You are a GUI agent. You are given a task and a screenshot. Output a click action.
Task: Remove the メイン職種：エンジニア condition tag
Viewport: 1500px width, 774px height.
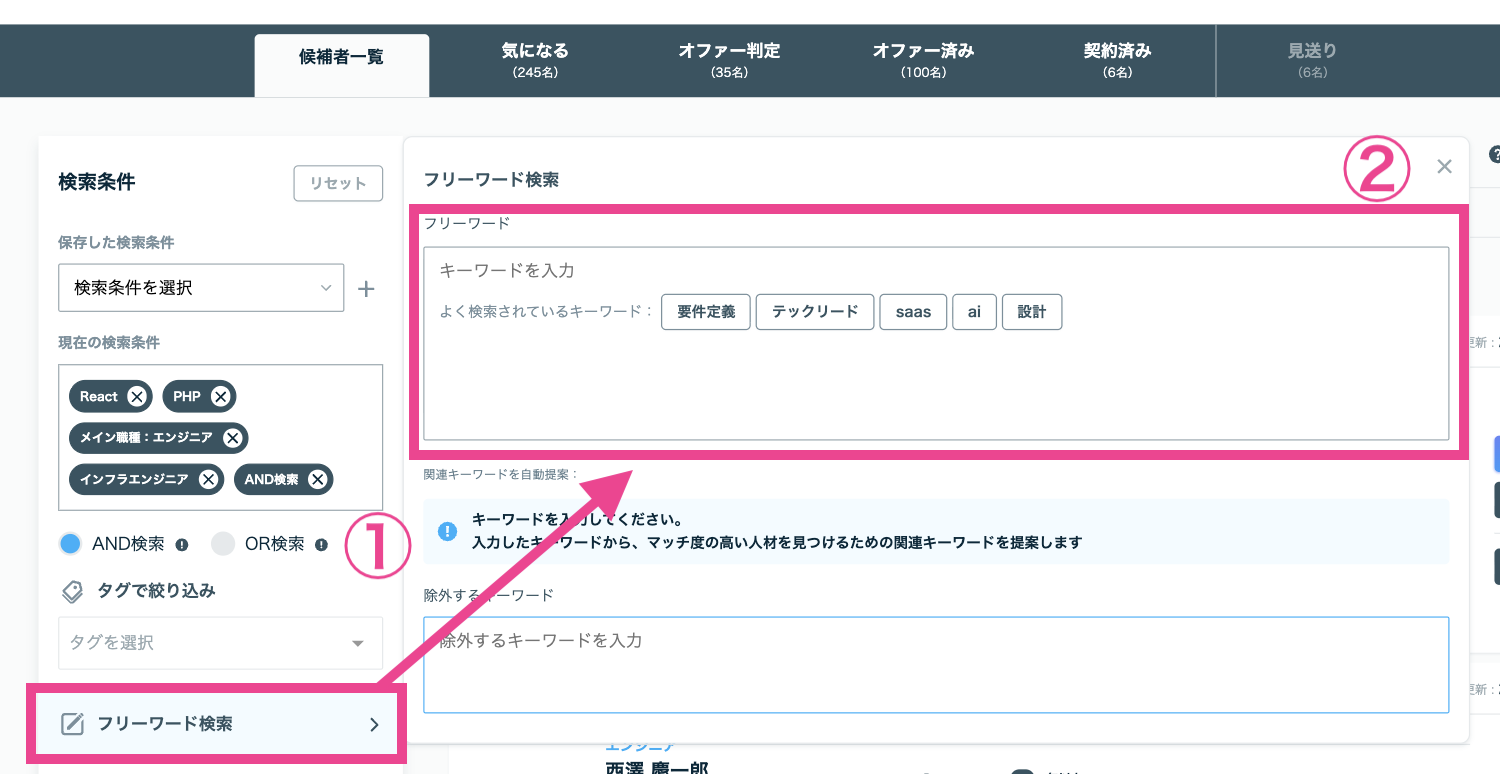coord(233,438)
